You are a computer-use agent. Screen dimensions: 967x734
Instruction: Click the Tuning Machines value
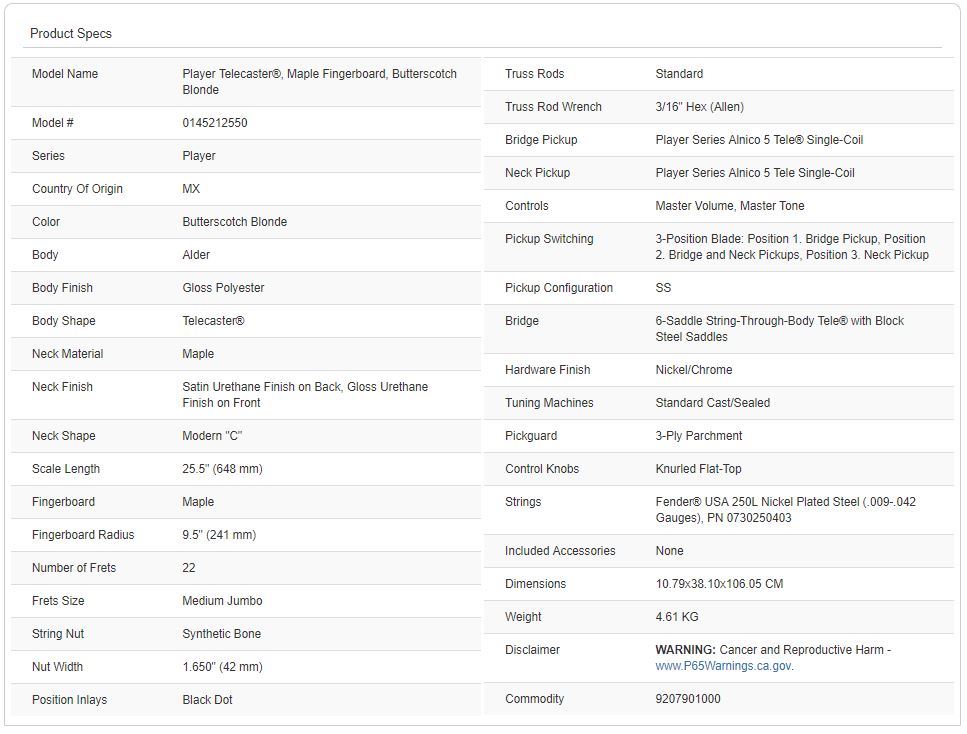pyautogui.click(x=712, y=403)
